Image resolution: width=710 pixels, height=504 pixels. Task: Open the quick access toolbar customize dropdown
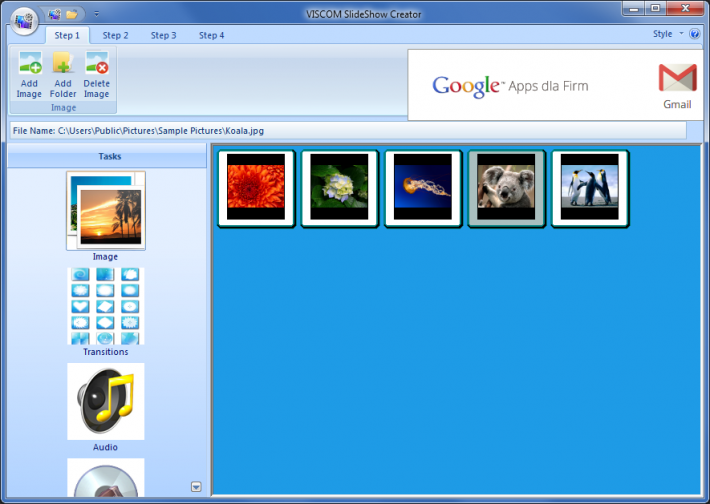pos(96,14)
